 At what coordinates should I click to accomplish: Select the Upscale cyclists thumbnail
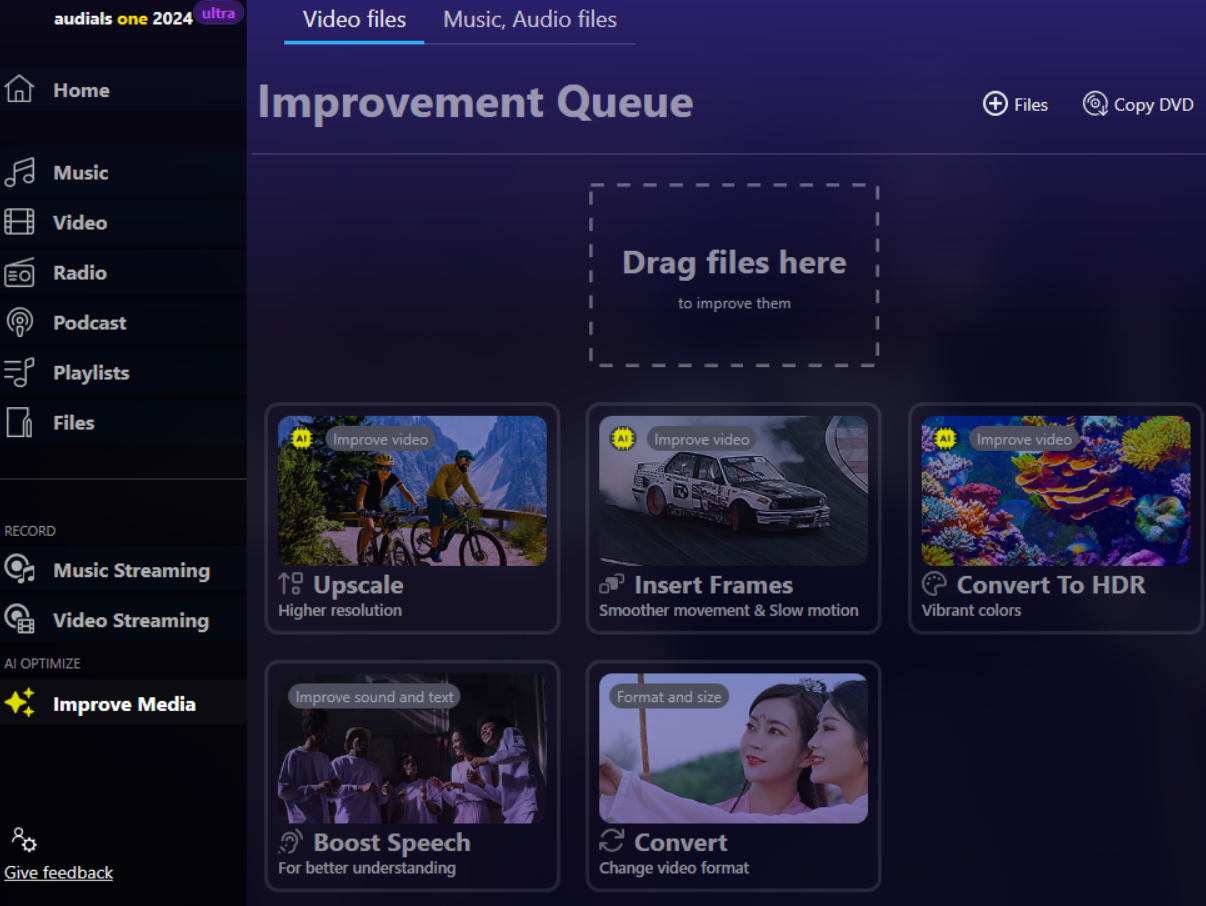tap(412, 491)
